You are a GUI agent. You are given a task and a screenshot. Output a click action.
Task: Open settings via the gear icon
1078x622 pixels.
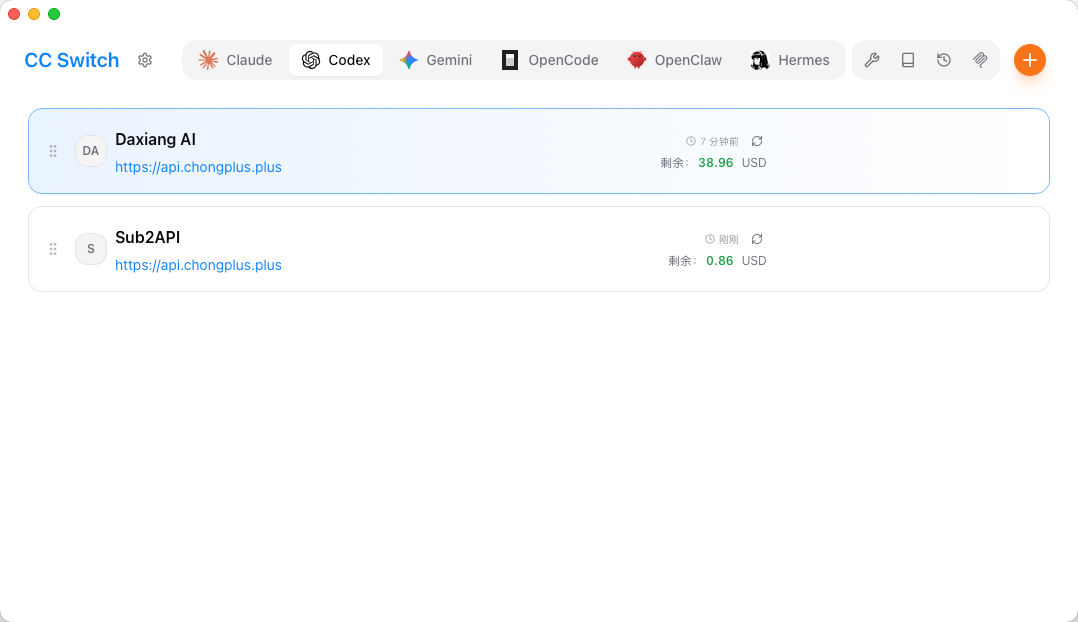coord(144,60)
